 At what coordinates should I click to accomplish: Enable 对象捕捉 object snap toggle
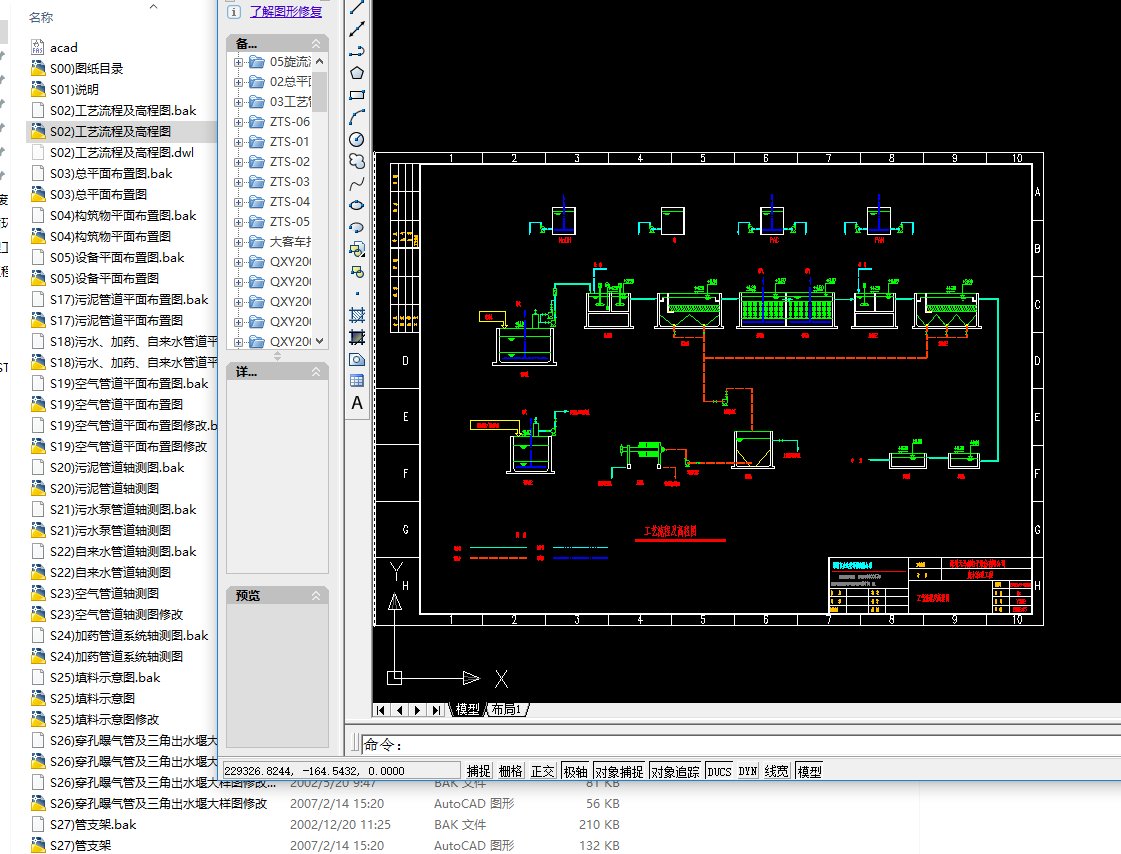[x=618, y=771]
